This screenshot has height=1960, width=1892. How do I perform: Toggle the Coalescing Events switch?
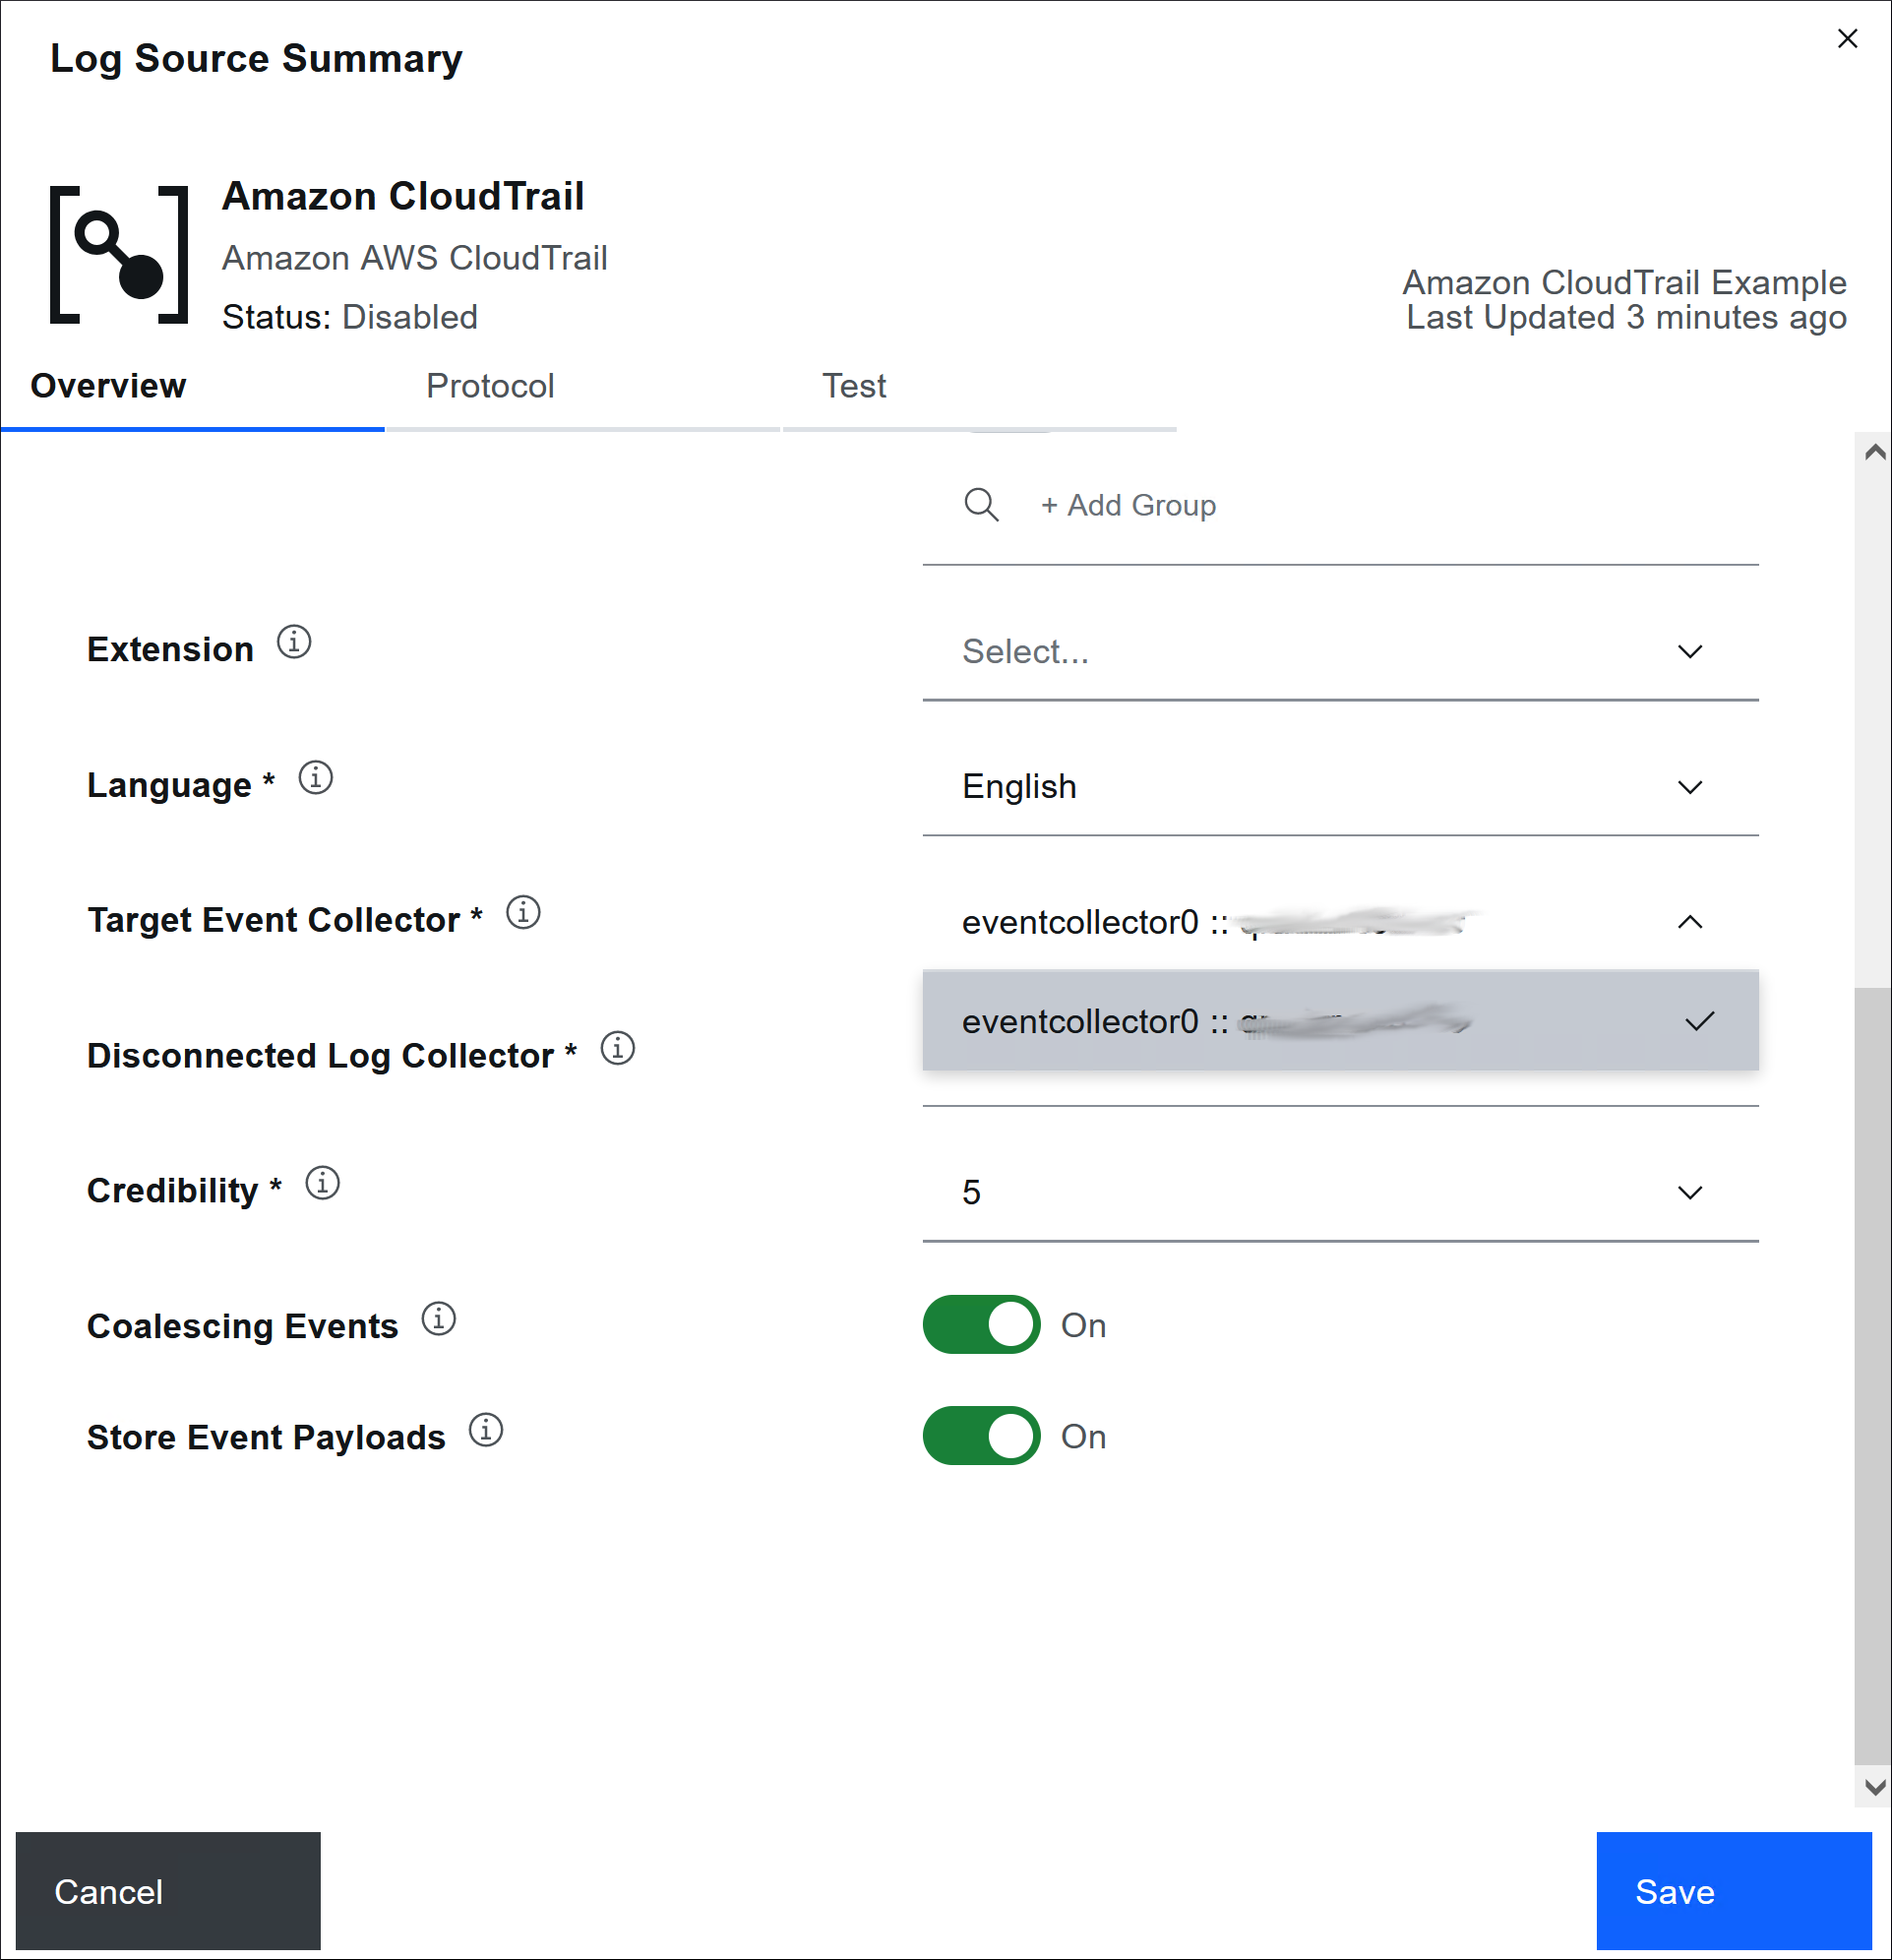[x=981, y=1325]
